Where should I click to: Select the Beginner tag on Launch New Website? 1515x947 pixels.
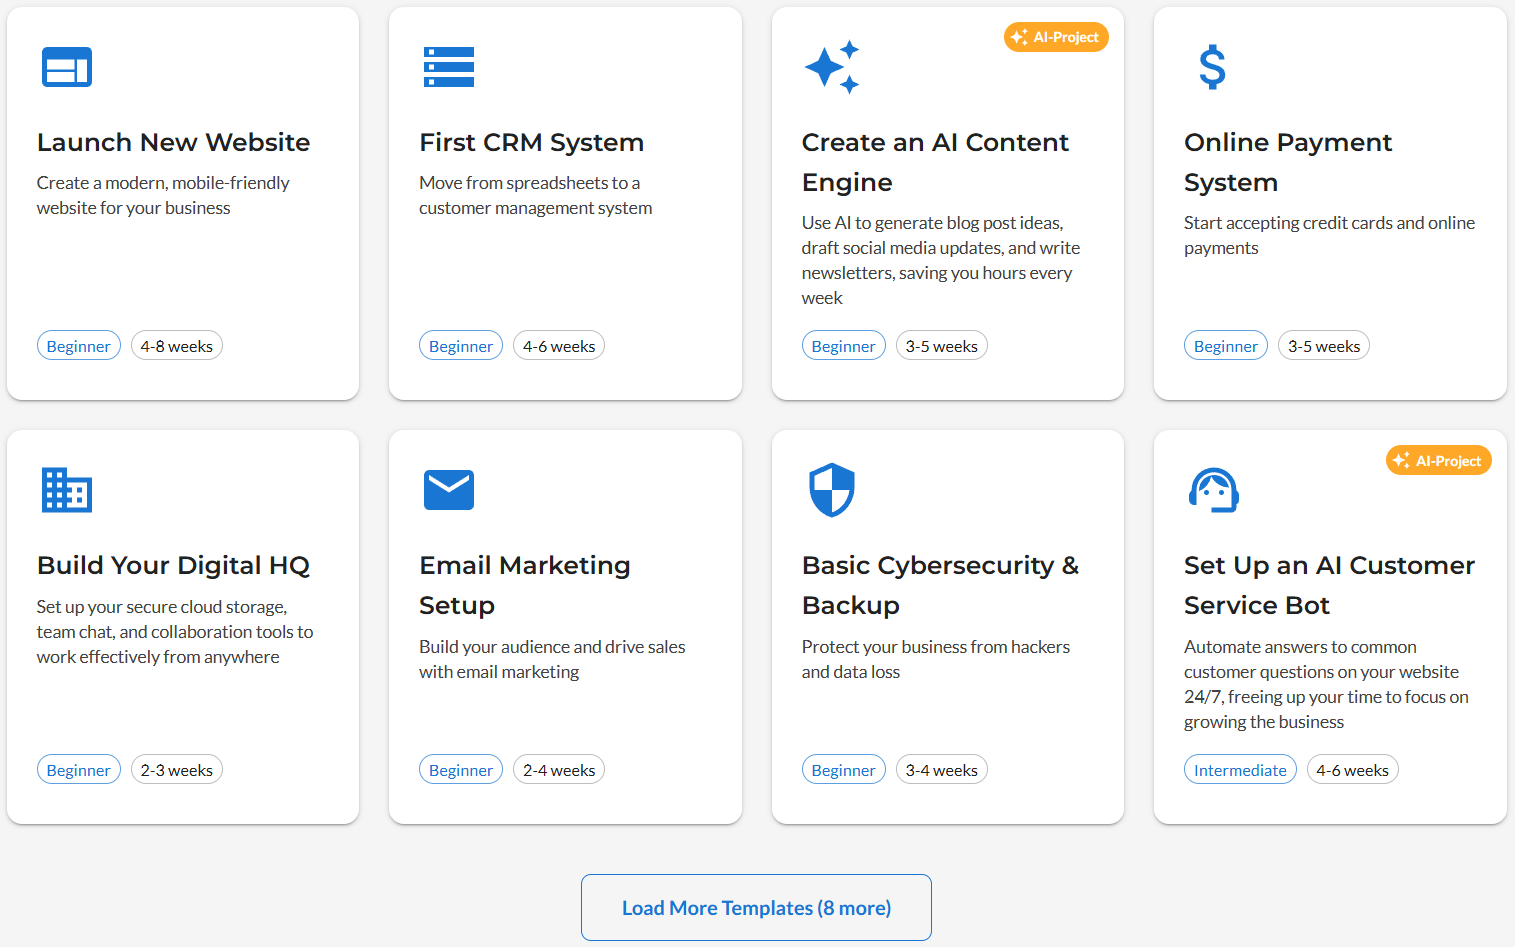tap(78, 345)
